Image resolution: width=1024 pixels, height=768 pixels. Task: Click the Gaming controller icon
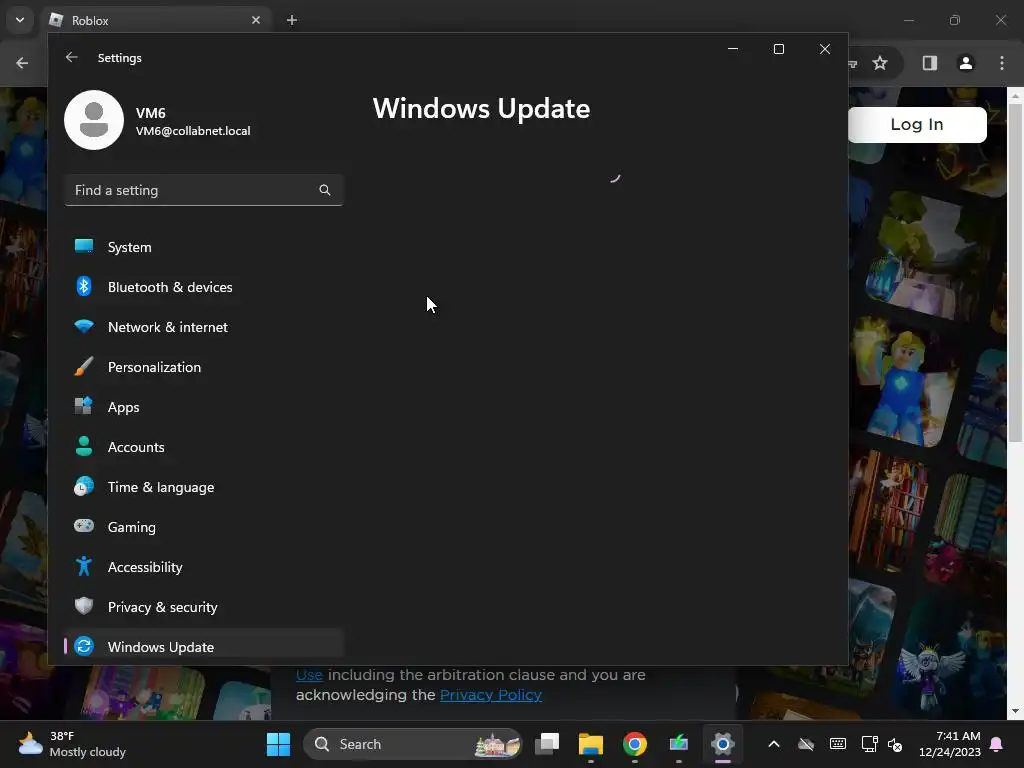click(84, 526)
